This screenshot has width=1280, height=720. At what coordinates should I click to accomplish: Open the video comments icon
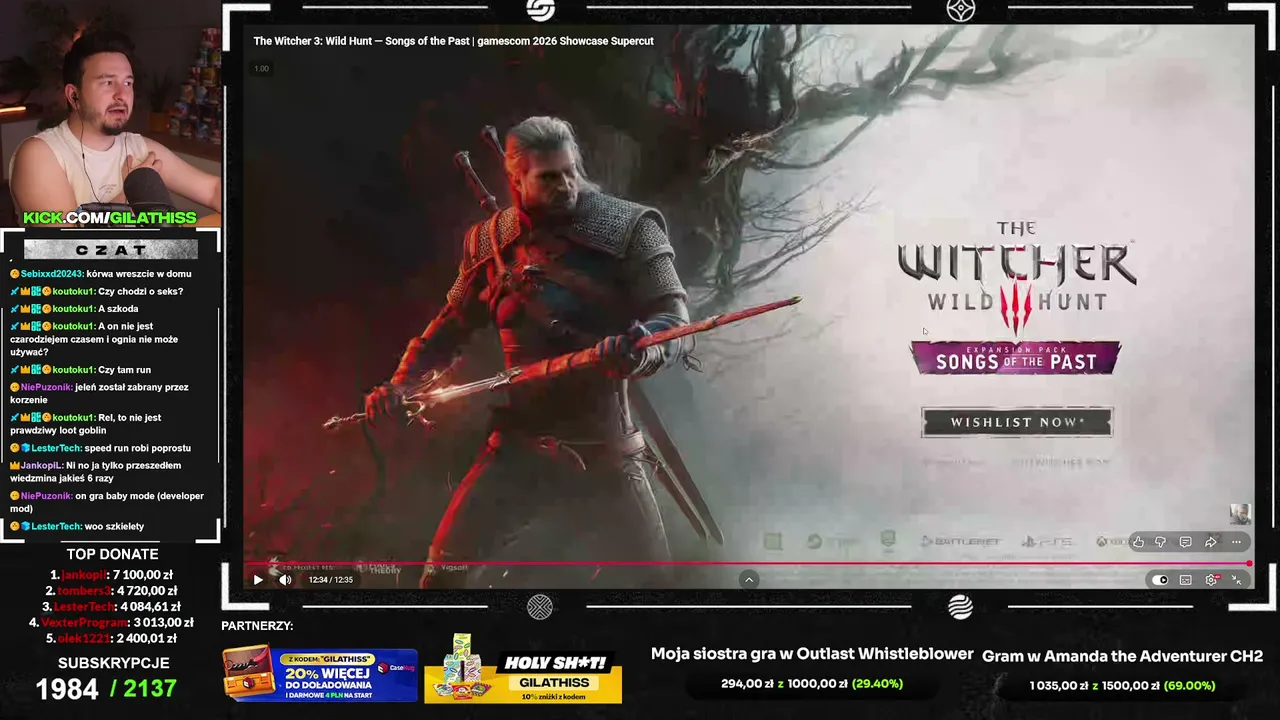[1185, 542]
